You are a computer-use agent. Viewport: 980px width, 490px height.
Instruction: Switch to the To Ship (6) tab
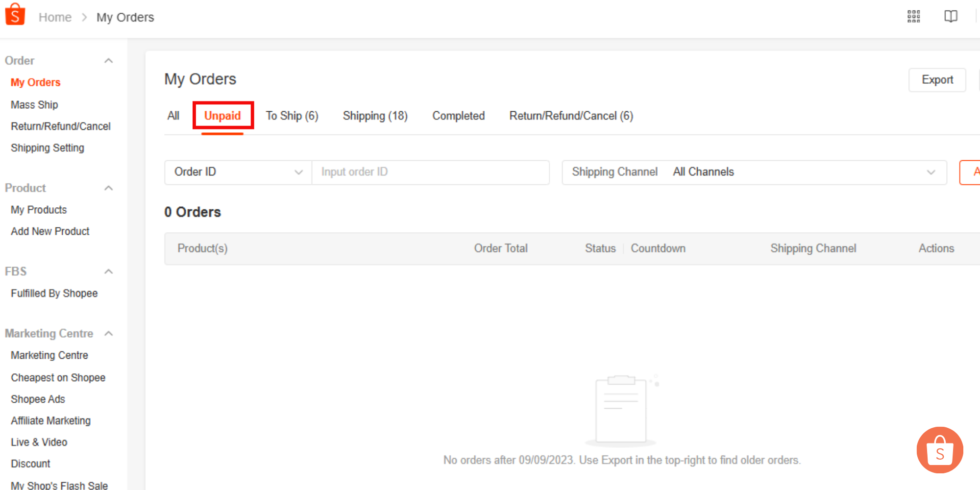292,116
